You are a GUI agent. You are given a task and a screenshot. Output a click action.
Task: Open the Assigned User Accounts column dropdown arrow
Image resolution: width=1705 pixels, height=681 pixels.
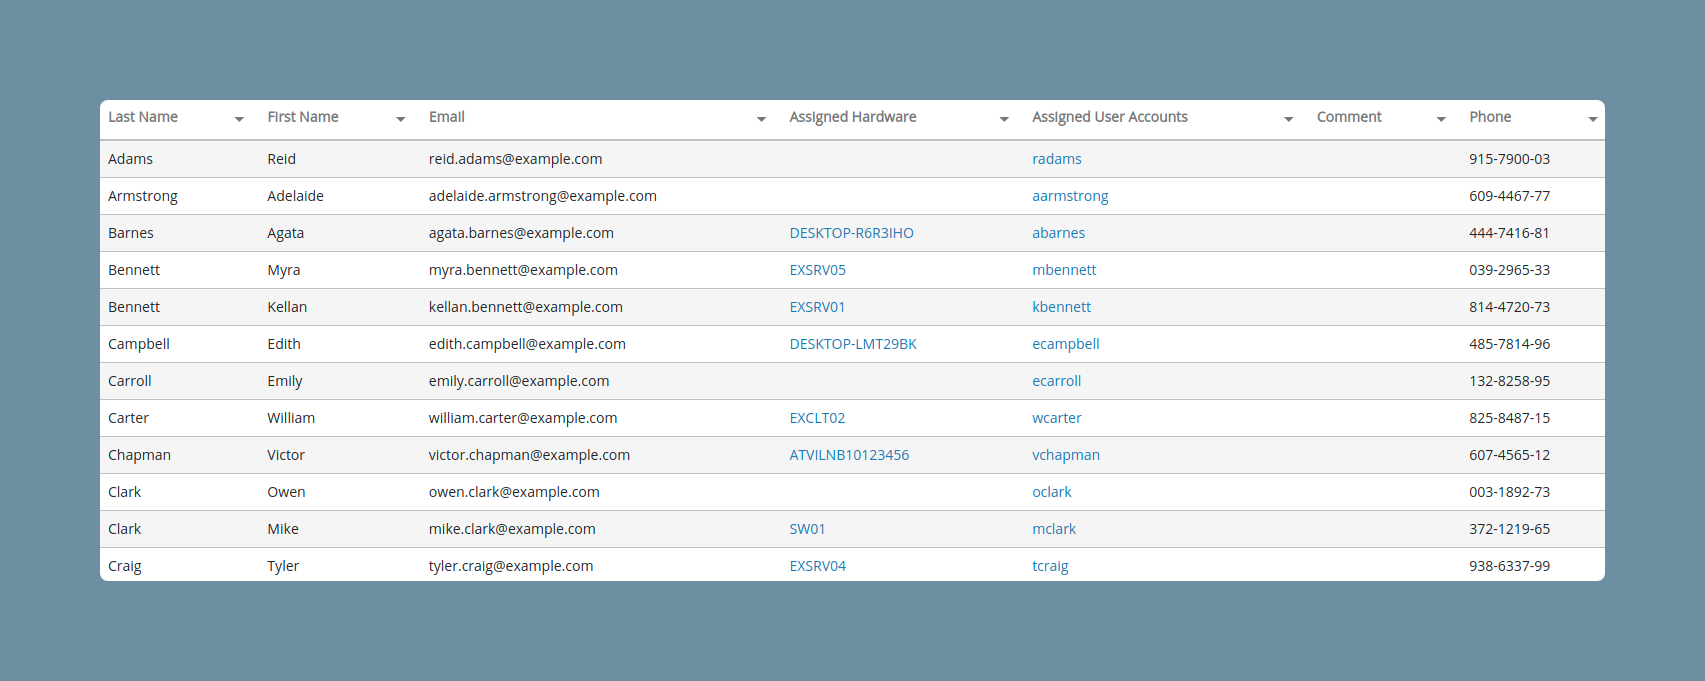[1288, 119]
